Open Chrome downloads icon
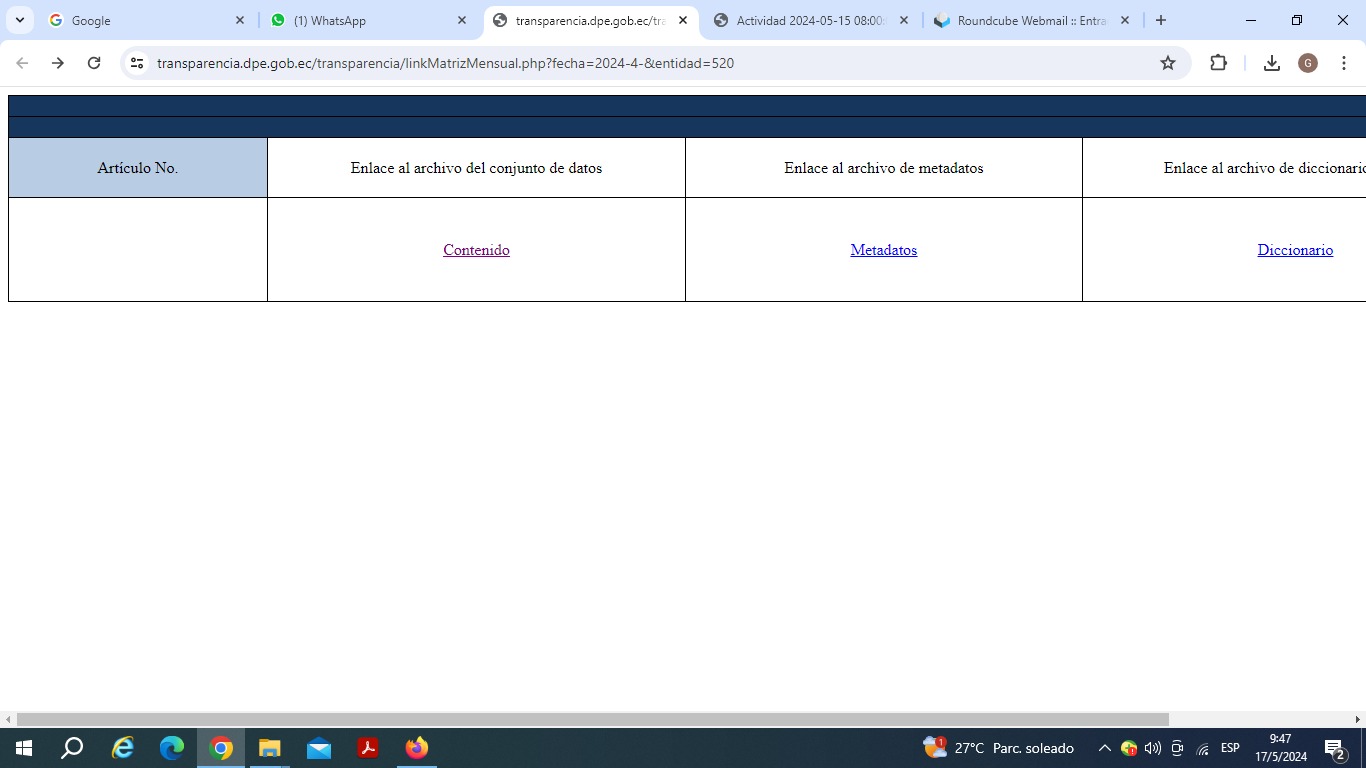 tap(1271, 63)
